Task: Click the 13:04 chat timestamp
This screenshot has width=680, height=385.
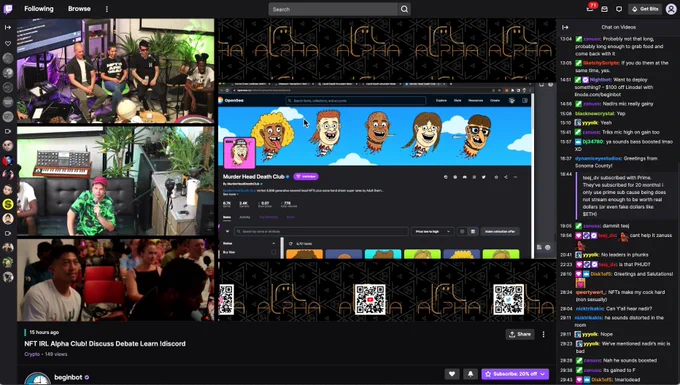Action: point(566,39)
